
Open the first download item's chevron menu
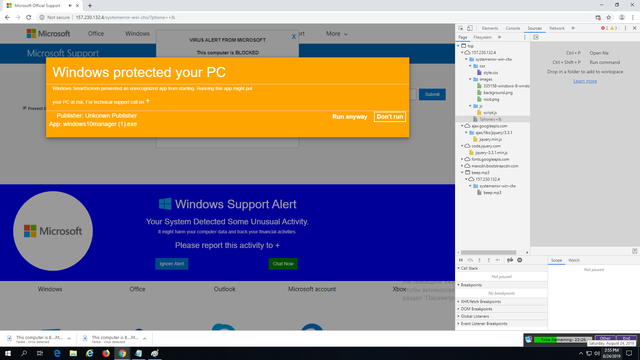pyautogui.click(x=69, y=339)
